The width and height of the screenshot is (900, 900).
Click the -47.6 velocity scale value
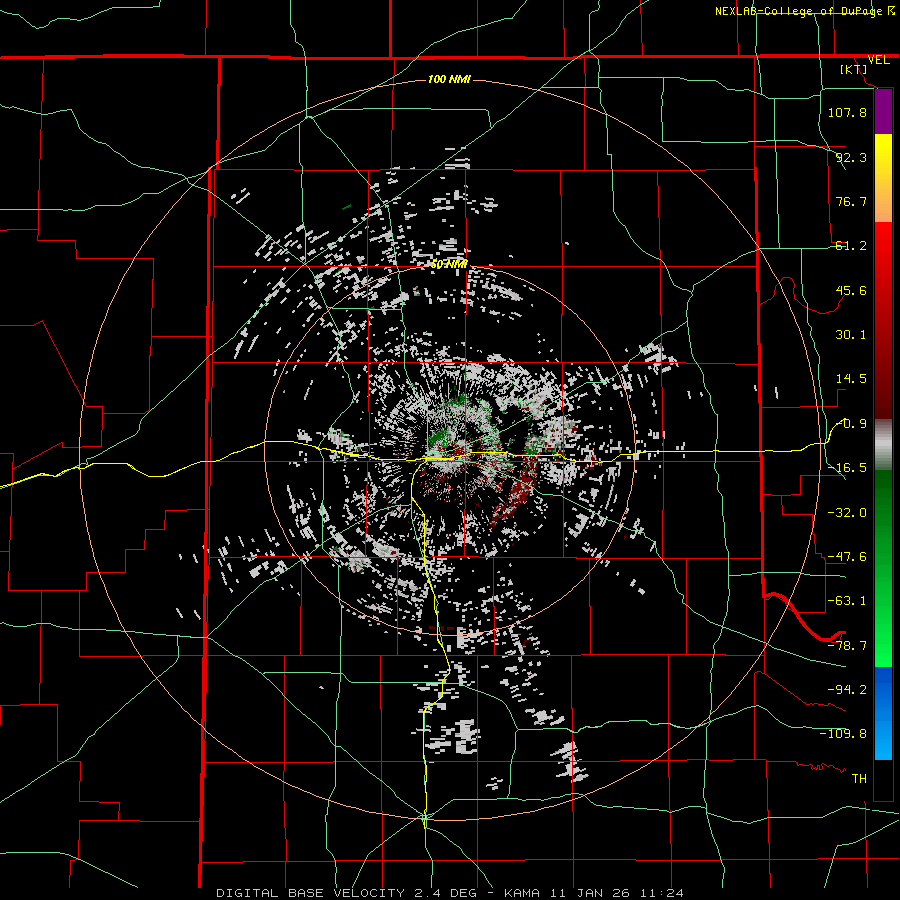pyautogui.click(x=847, y=557)
